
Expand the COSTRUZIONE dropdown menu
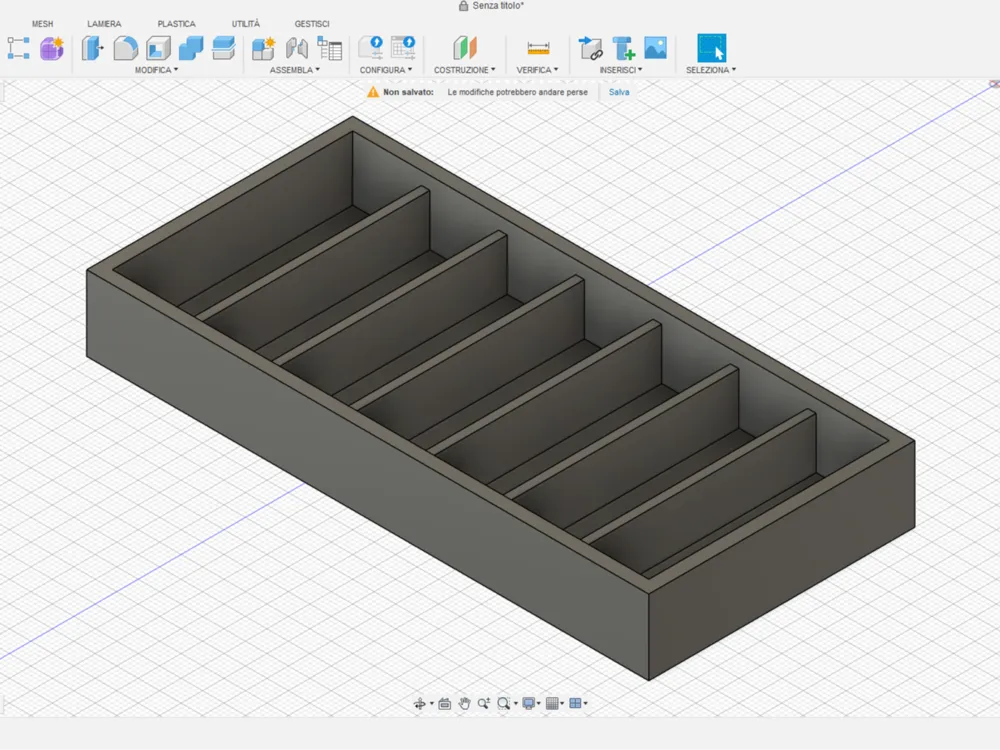pos(464,70)
